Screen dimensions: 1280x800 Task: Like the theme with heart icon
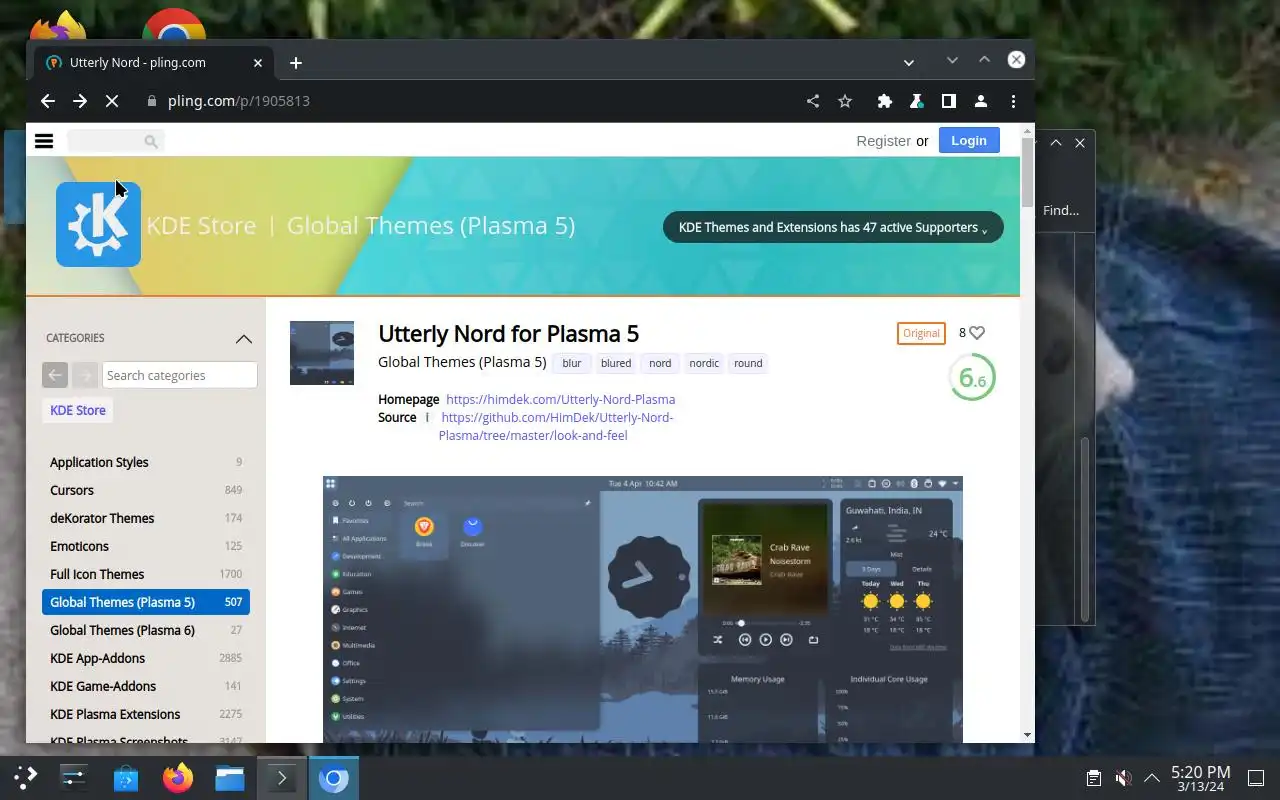[x=977, y=333]
